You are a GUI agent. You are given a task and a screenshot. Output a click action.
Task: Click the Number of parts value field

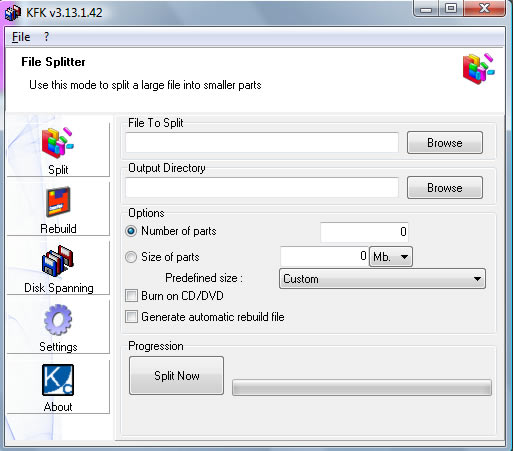pos(364,232)
